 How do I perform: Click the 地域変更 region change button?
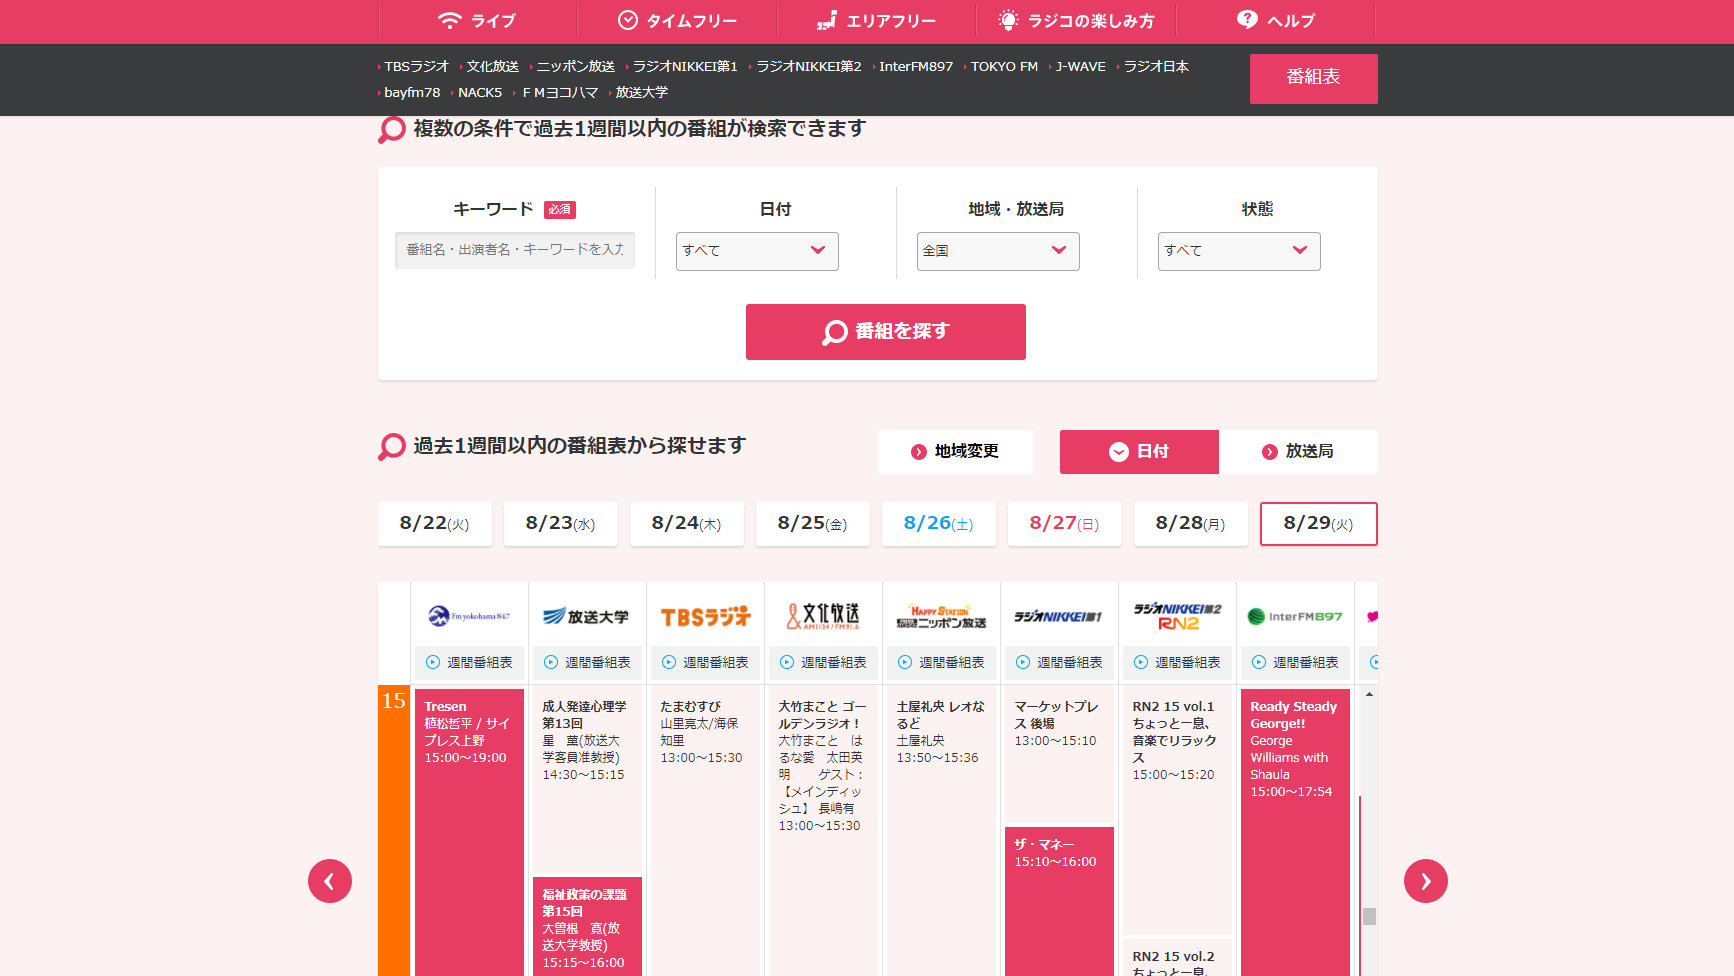click(955, 452)
